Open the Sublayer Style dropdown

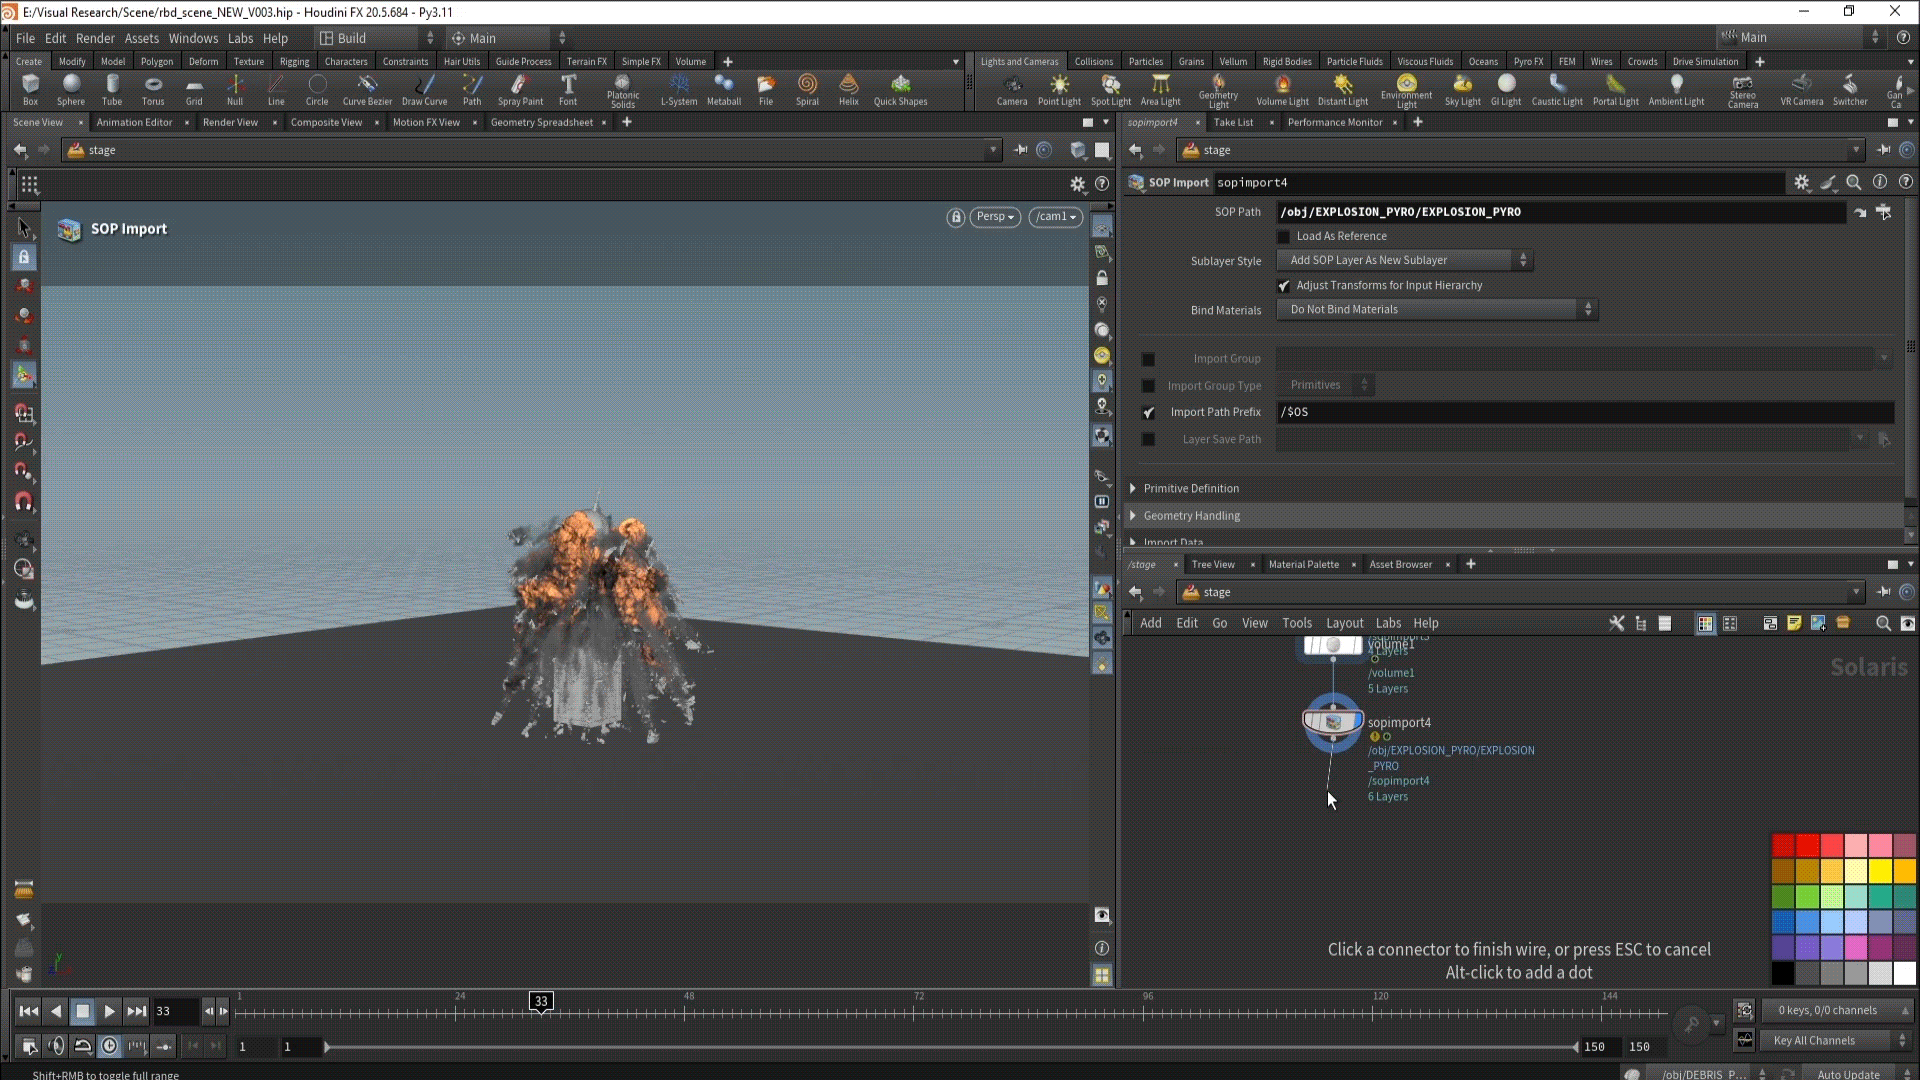tap(1404, 260)
